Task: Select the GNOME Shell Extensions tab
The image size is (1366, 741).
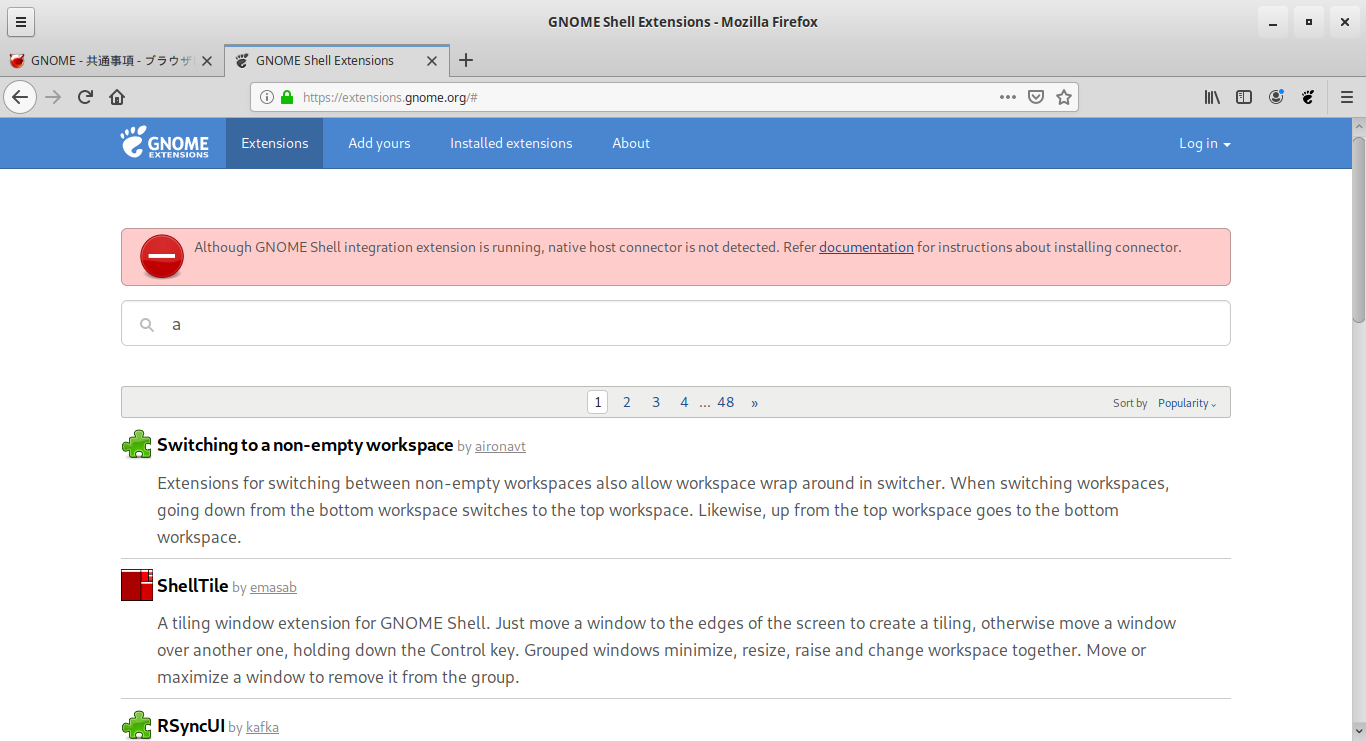Action: [337, 60]
